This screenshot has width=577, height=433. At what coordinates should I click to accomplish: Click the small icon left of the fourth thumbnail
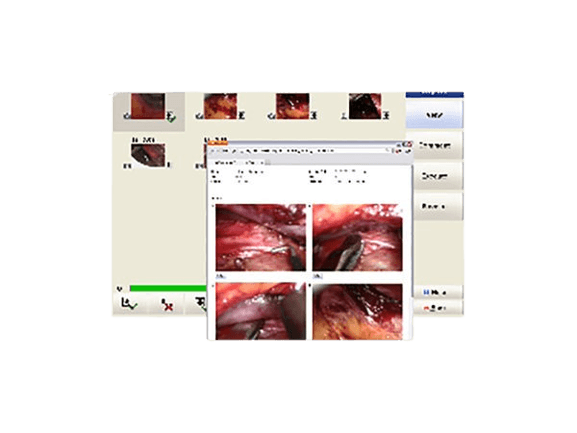click(x=344, y=116)
